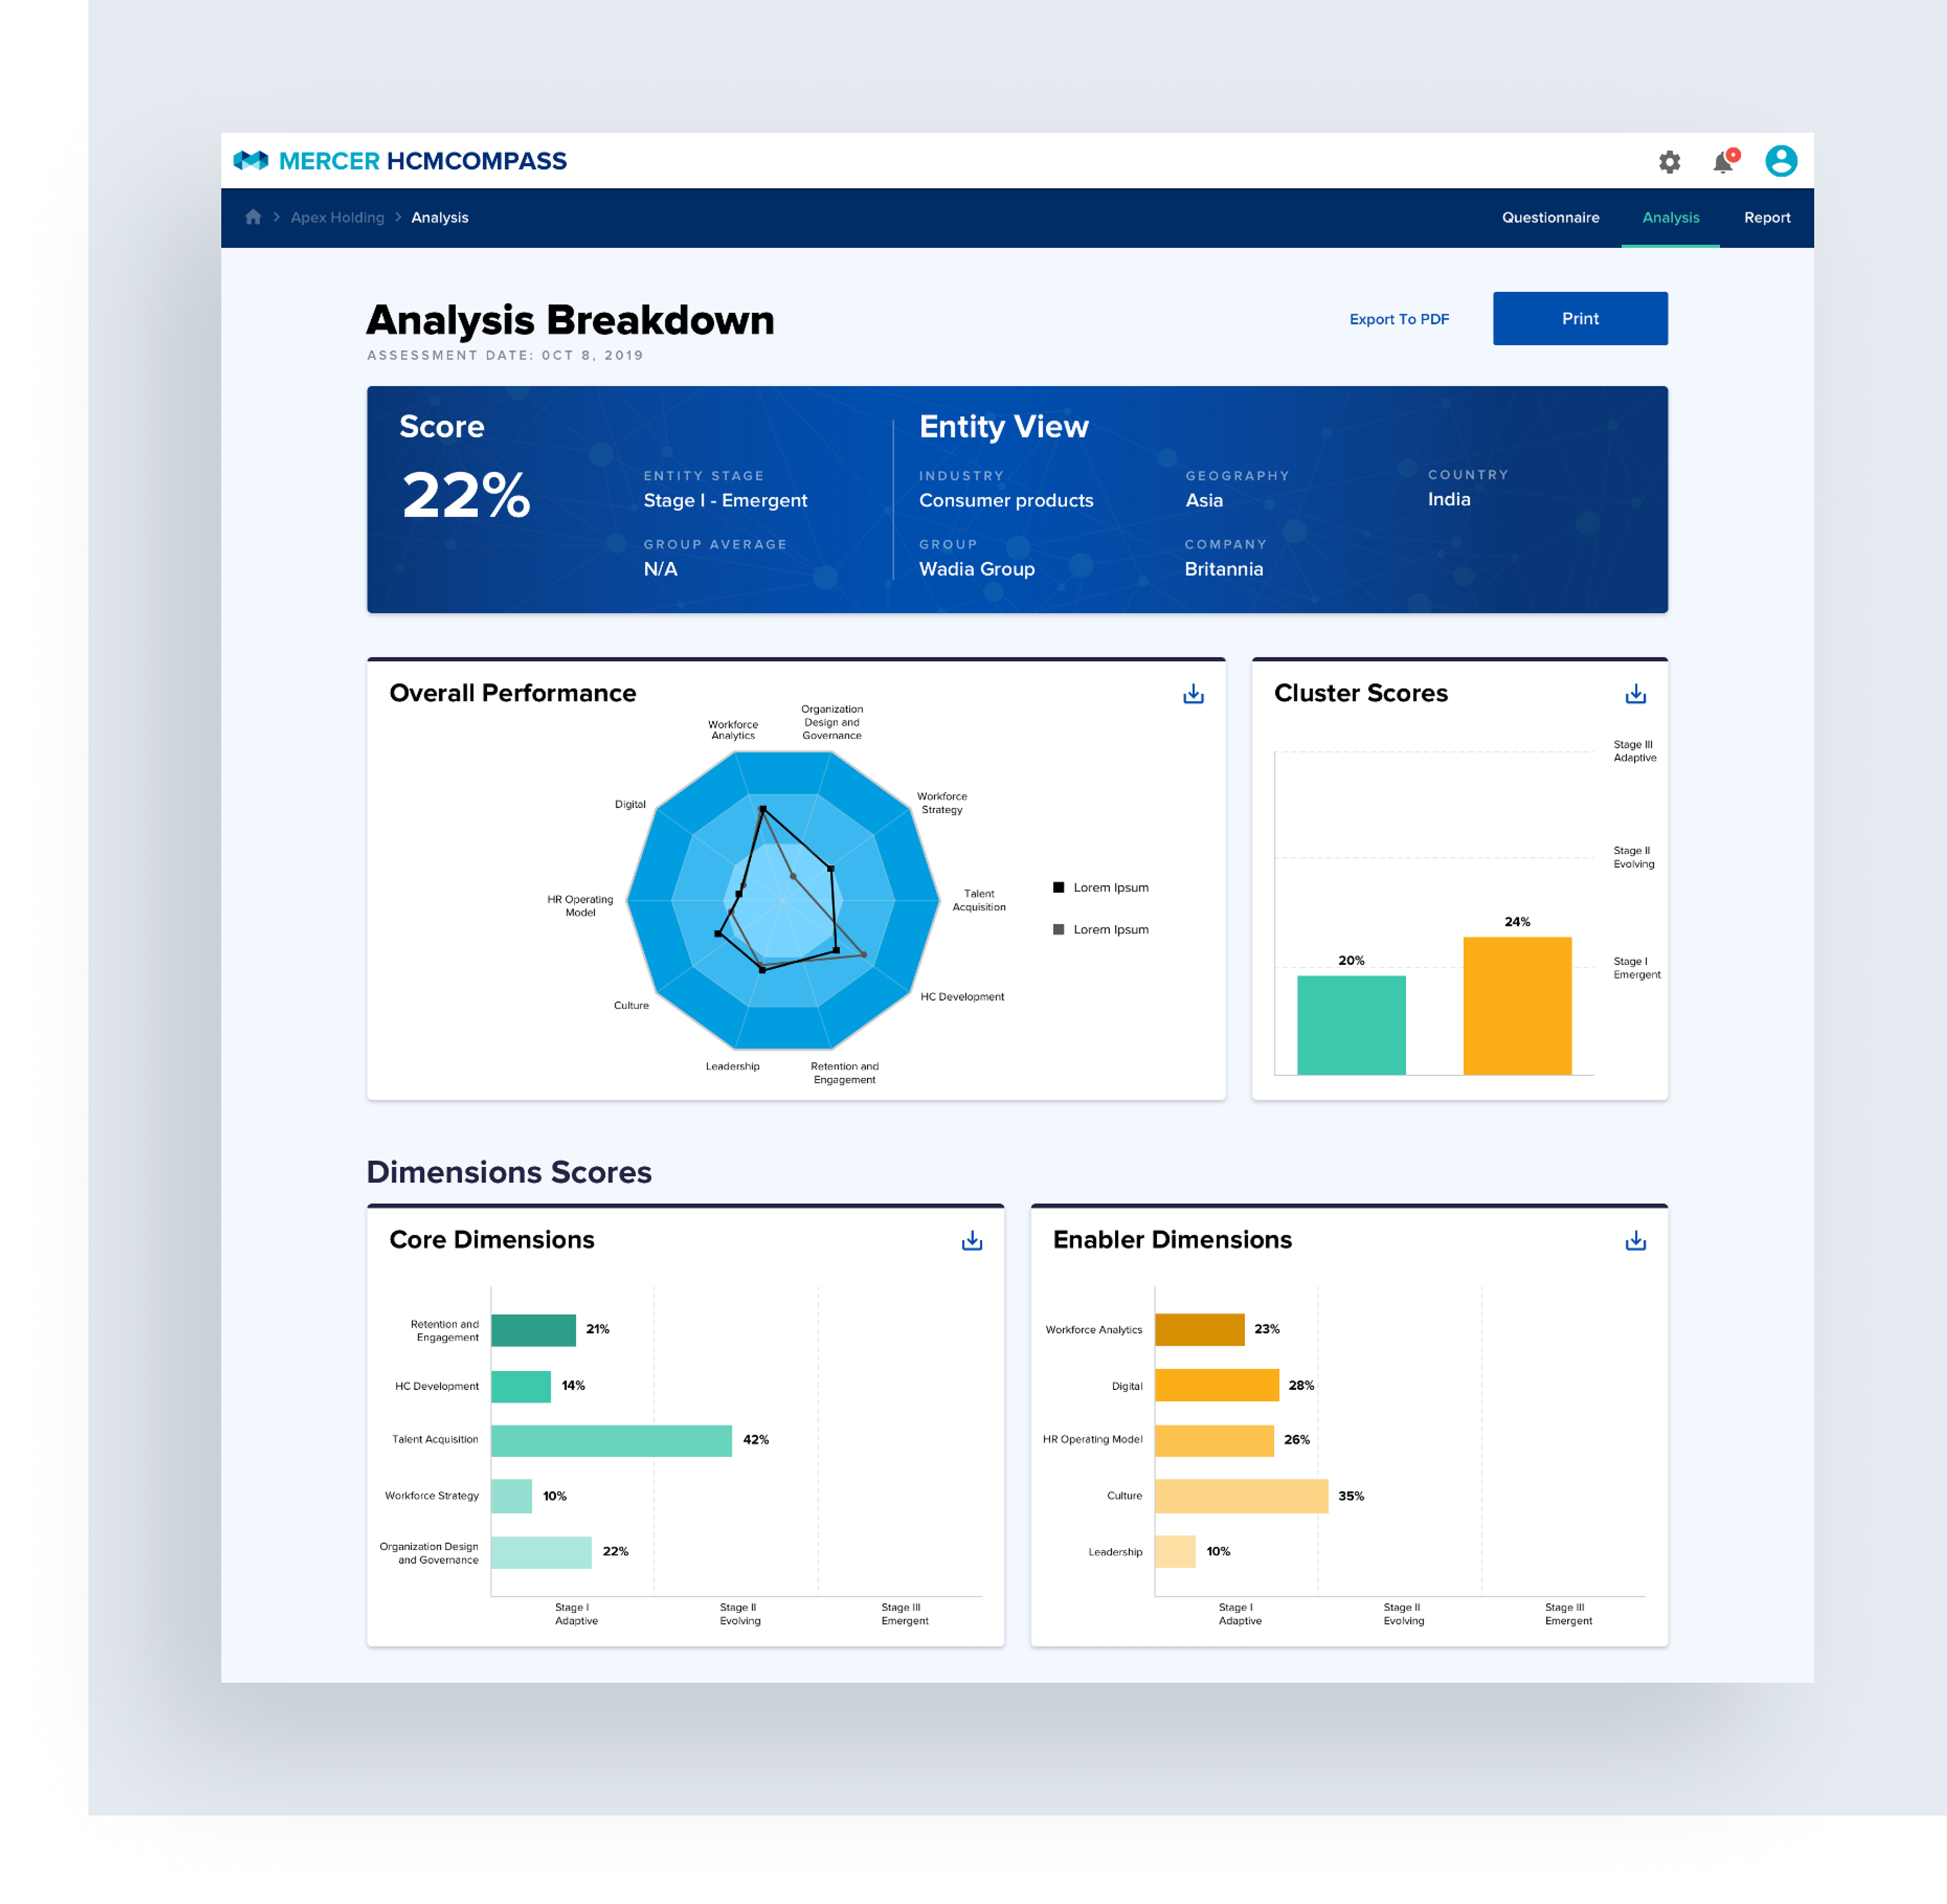Click the radar chart 'Culture' label

[631, 1006]
